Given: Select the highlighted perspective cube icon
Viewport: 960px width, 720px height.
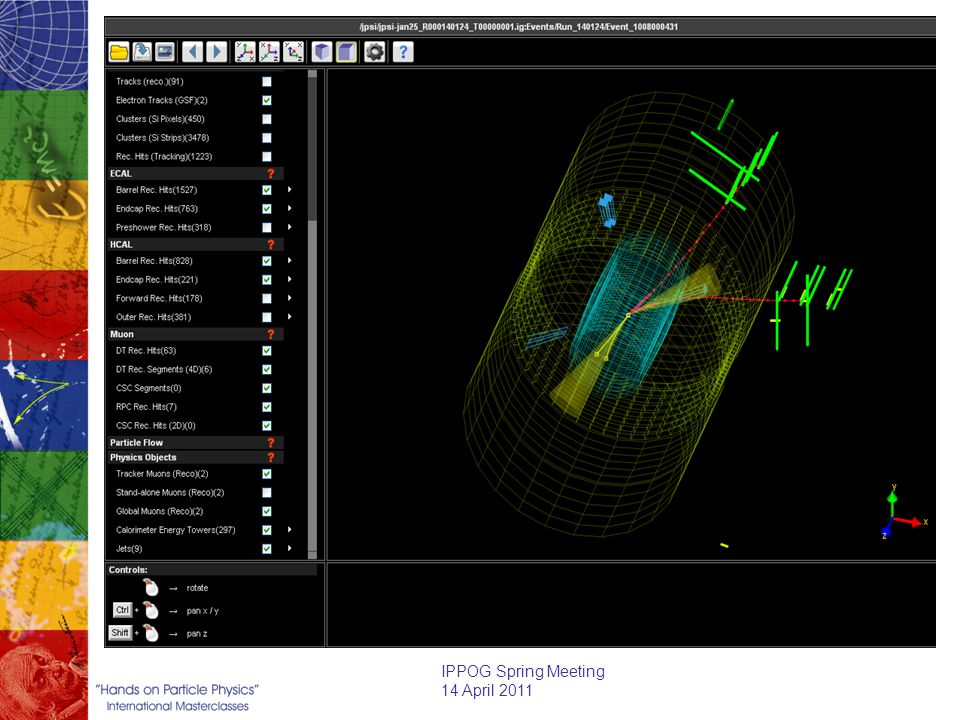Looking at the screenshot, I should coord(346,52).
